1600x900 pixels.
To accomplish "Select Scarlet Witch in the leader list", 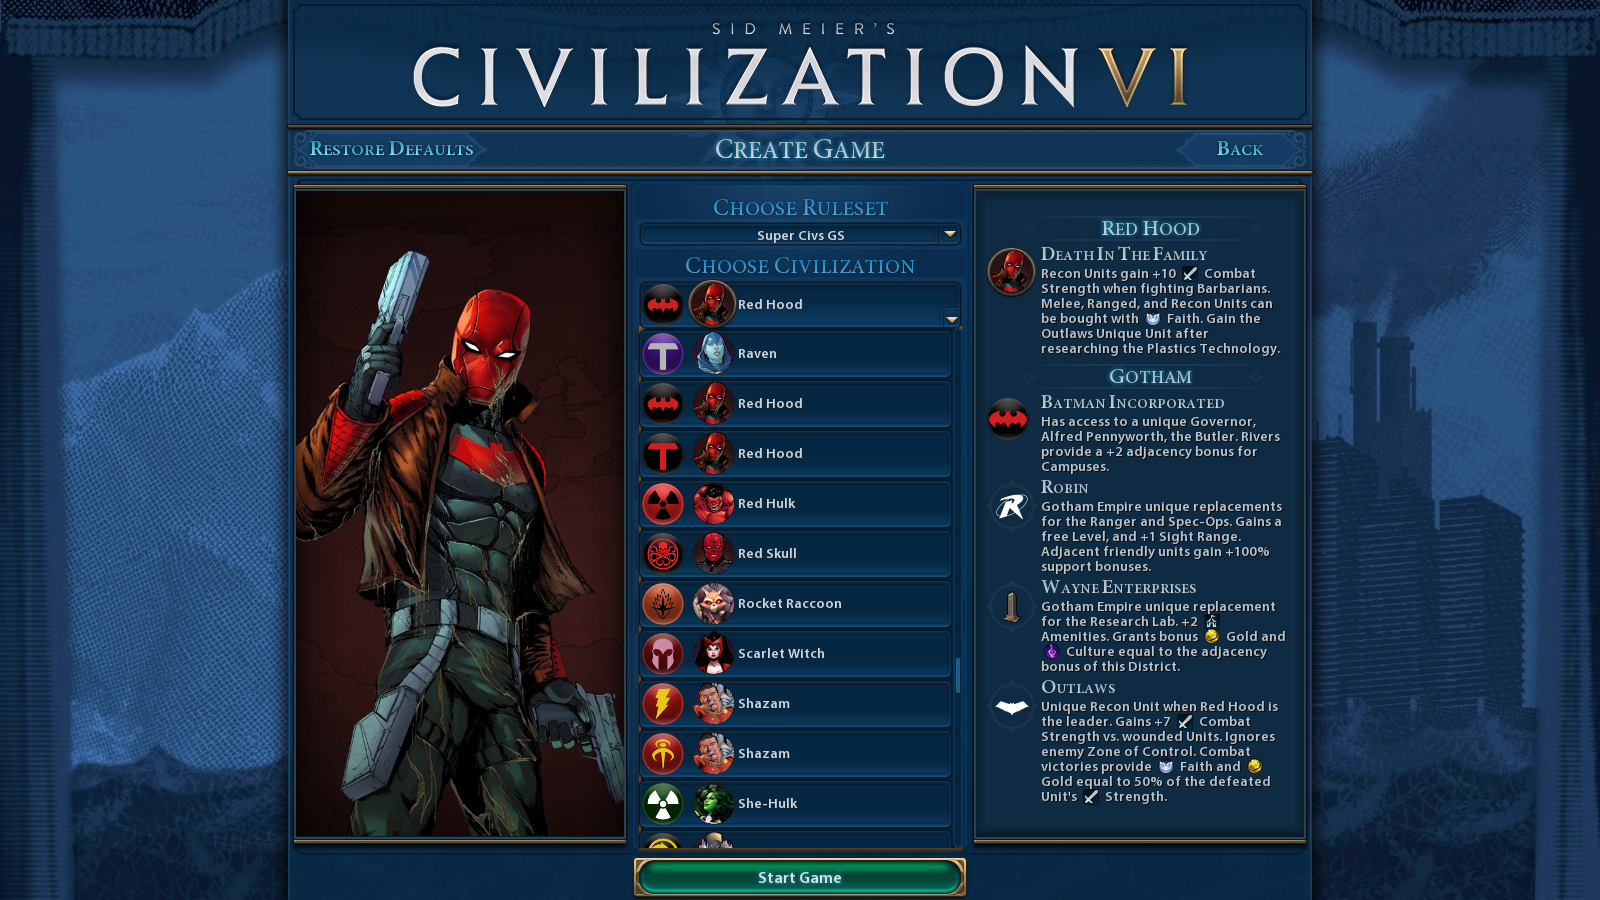I will click(x=796, y=654).
